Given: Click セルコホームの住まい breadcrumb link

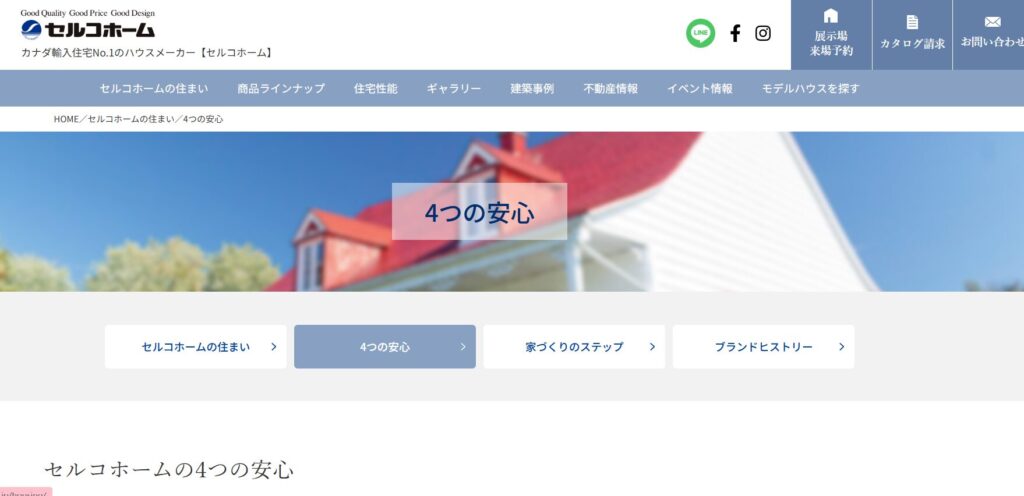Looking at the screenshot, I should [x=131, y=119].
